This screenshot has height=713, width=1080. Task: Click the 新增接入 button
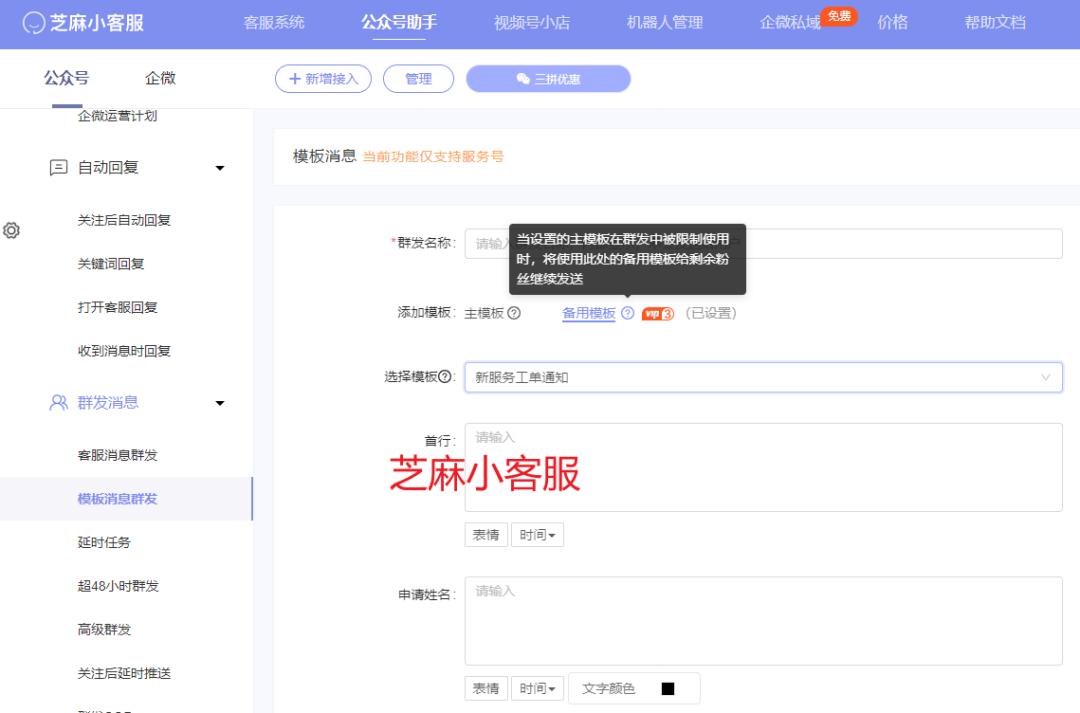tap(322, 78)
